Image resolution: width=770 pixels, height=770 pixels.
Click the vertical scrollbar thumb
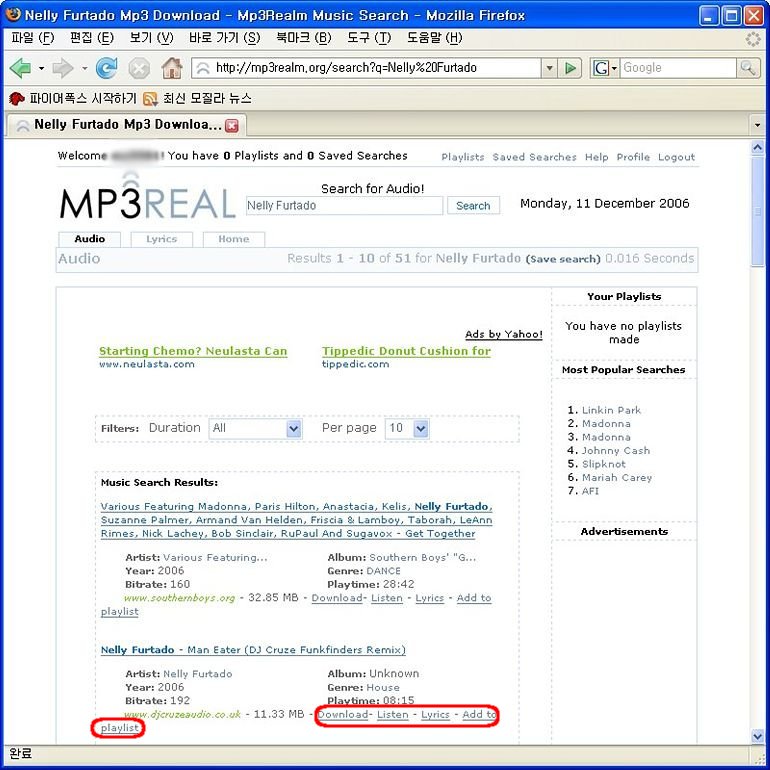click(757, 212)
